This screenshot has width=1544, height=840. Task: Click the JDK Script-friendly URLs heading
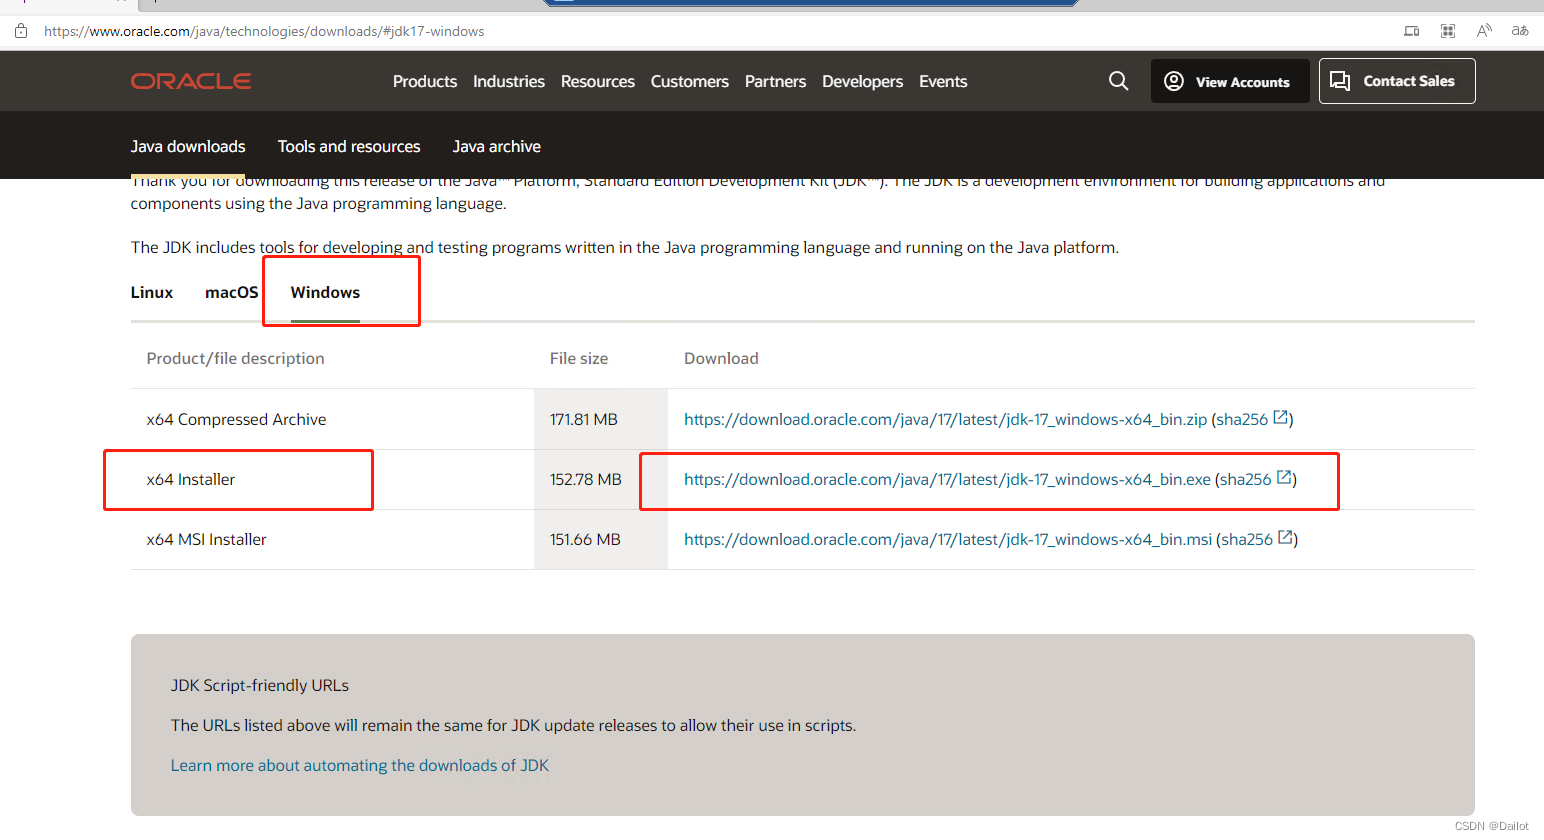(260, 685)
